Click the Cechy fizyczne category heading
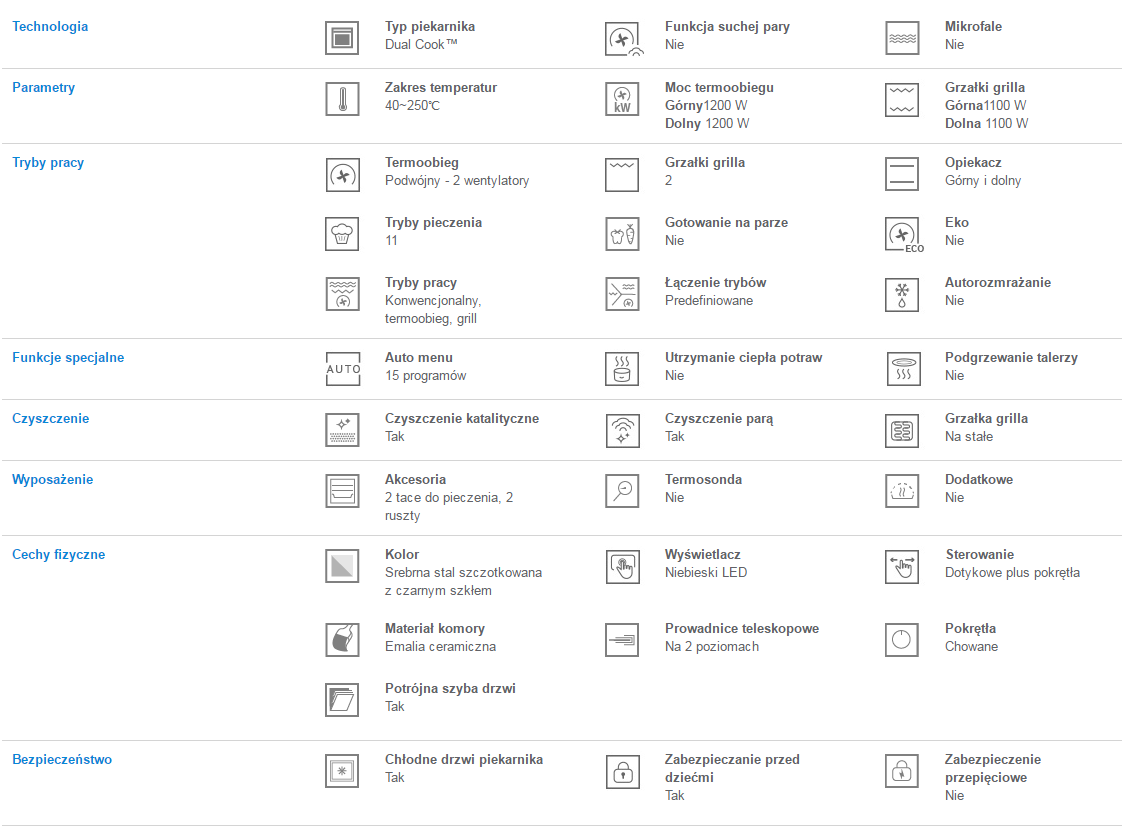Viewport: 1124px width, 833px height. pos(59,555)
